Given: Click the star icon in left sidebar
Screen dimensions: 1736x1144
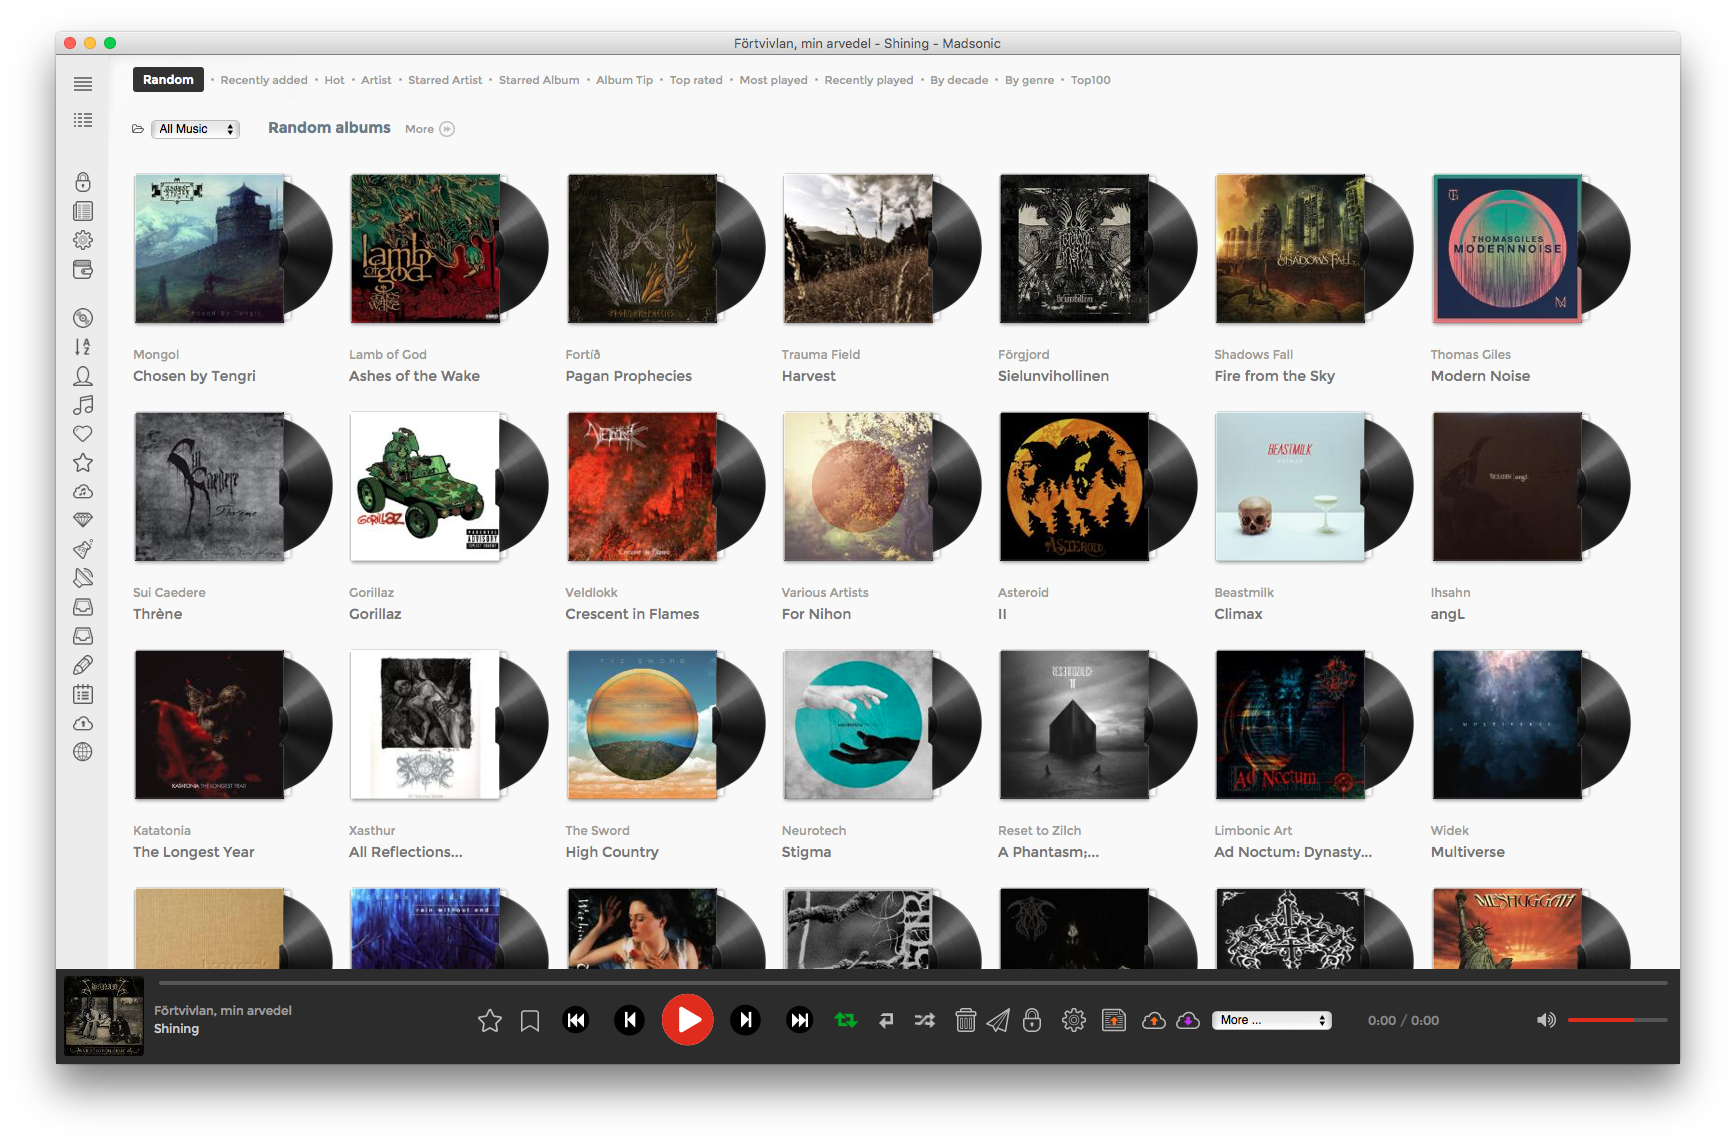Looking at the screenshot, I should click(x=83, y=462).
